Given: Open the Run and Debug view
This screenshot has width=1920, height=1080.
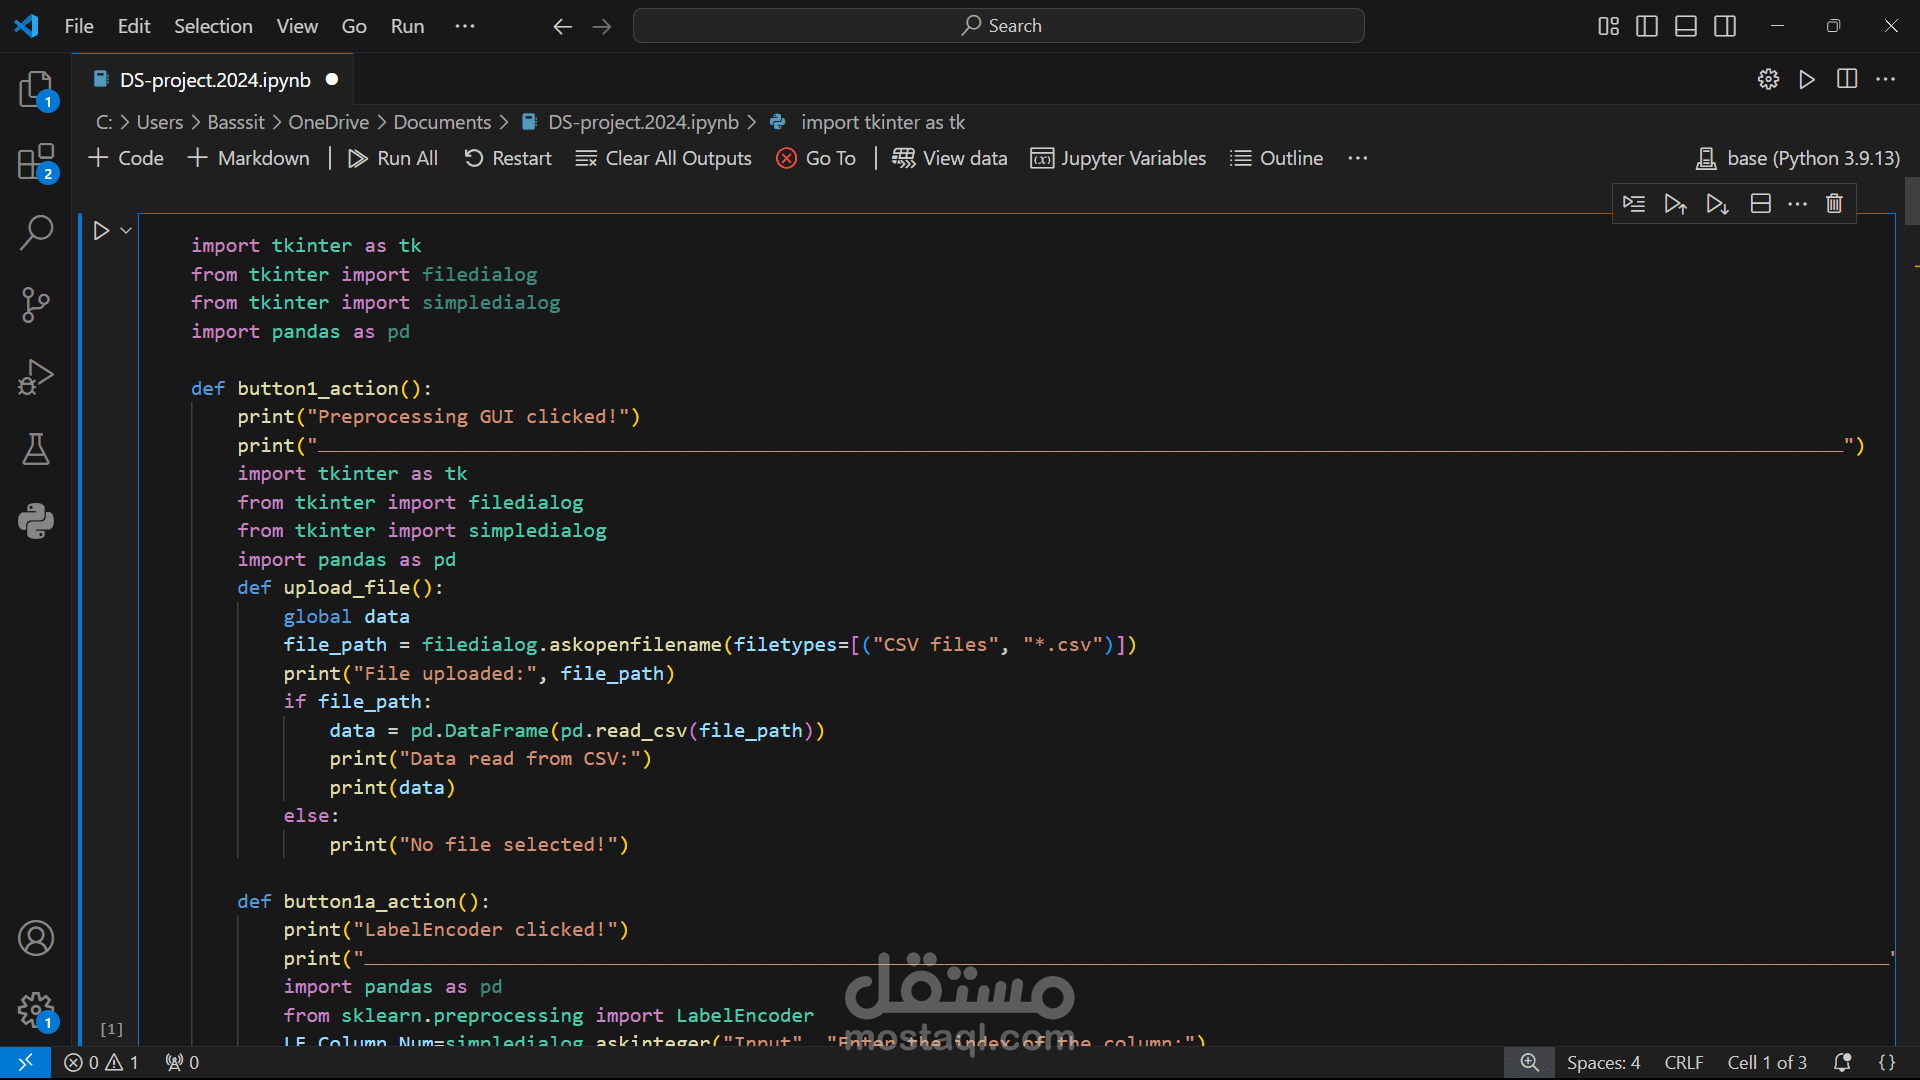Looking at the screenshot, I should tap(36, 377).
